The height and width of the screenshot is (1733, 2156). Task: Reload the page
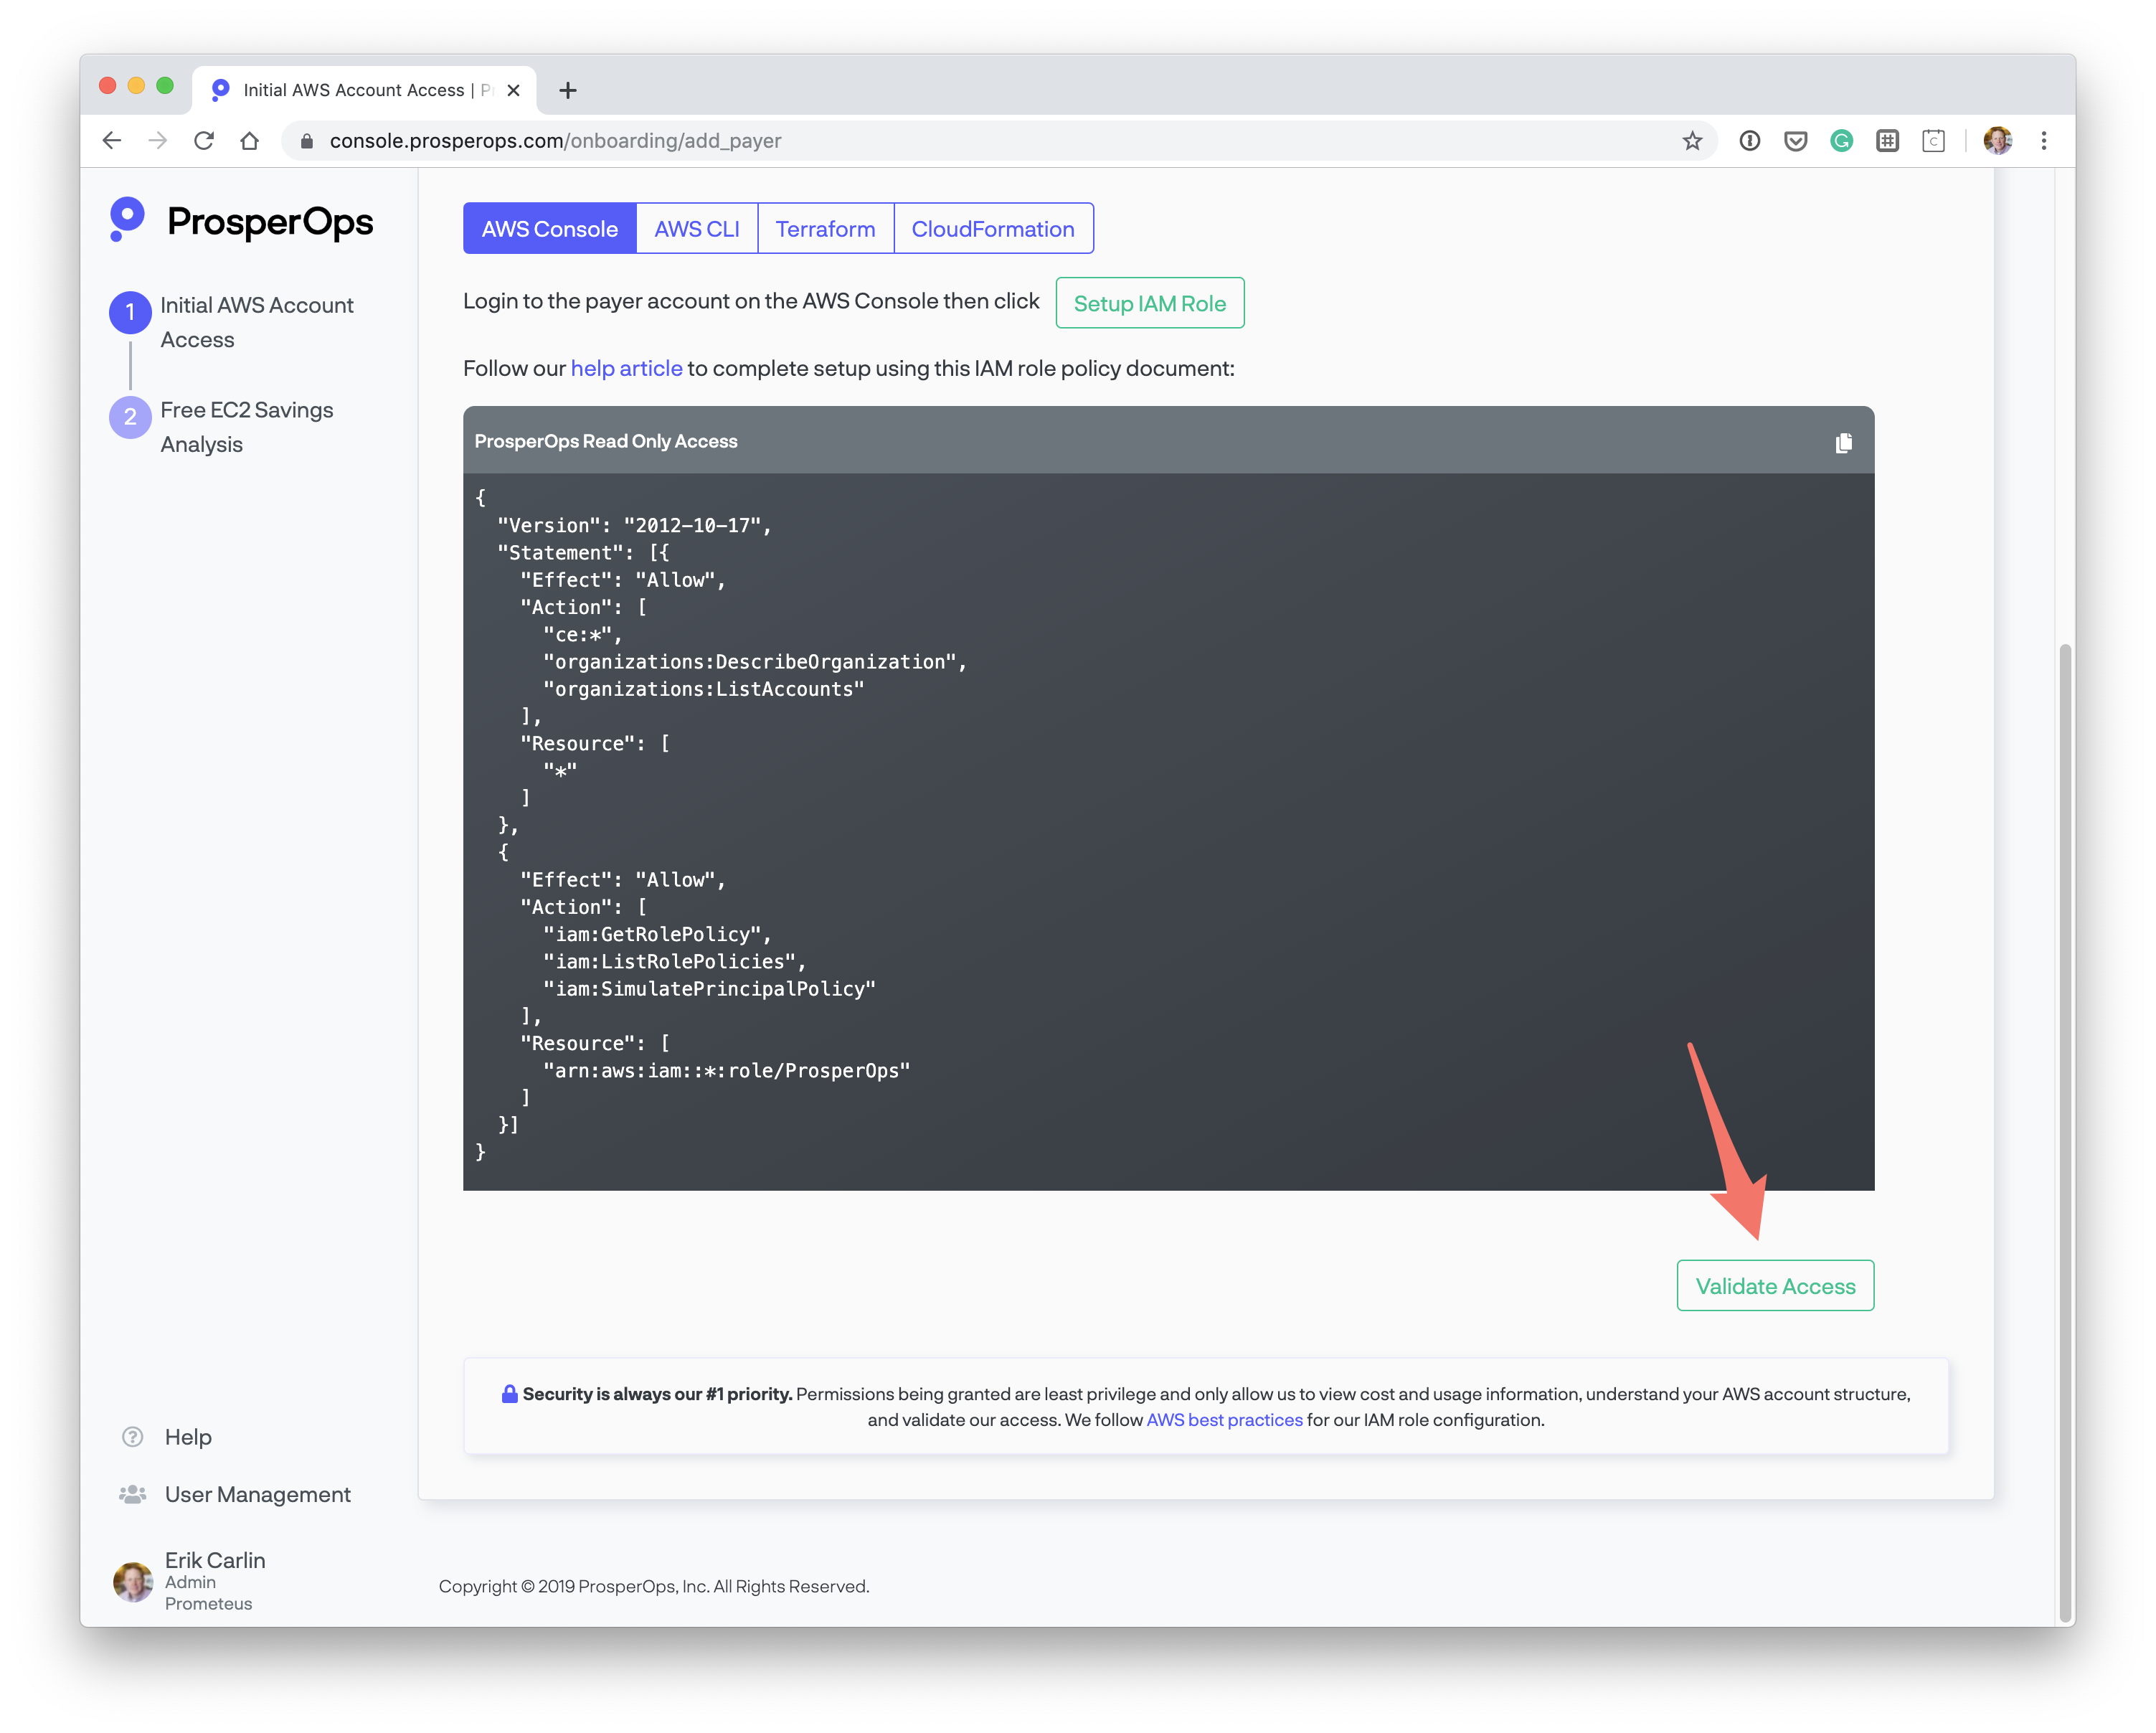click(204, 141)
